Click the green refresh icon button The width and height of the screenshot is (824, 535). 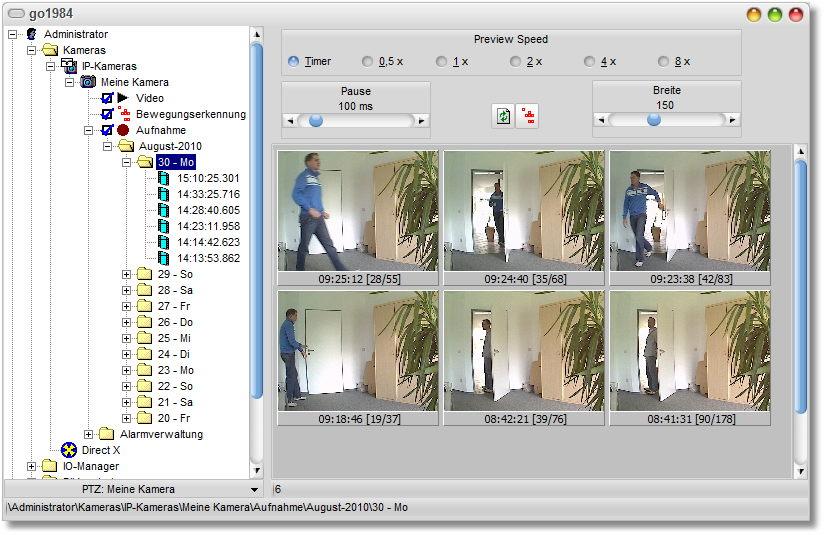coord(503,116)
